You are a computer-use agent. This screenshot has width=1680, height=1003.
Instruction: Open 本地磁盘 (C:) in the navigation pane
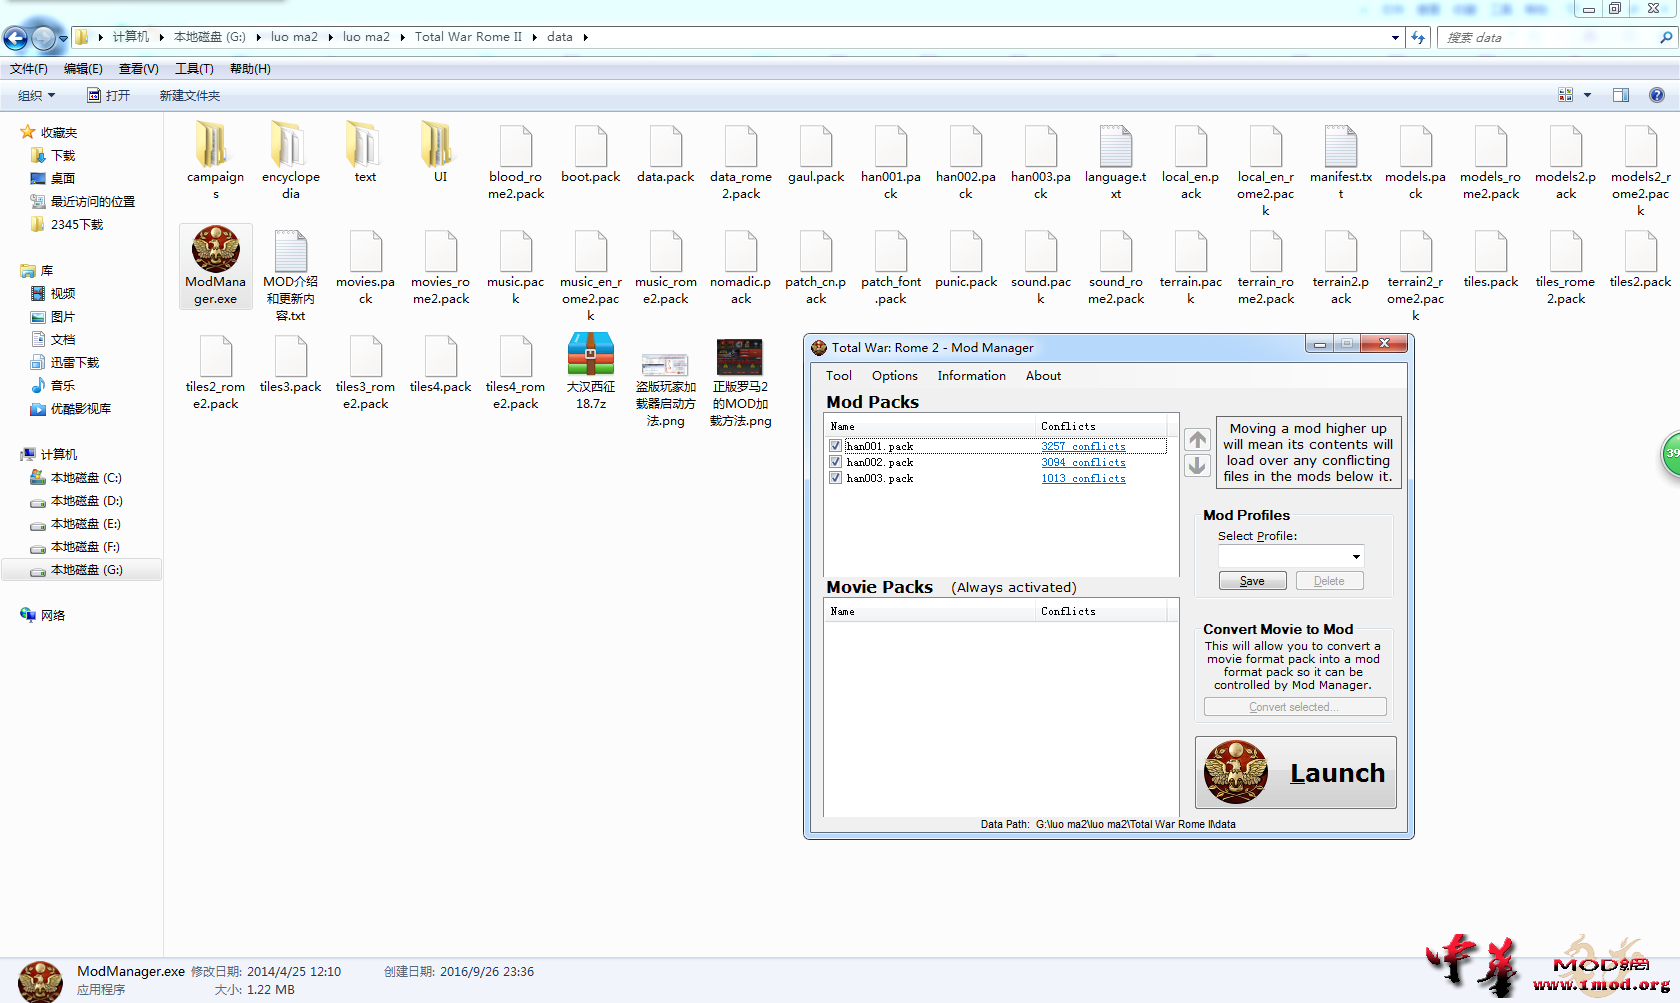[86, 478]
